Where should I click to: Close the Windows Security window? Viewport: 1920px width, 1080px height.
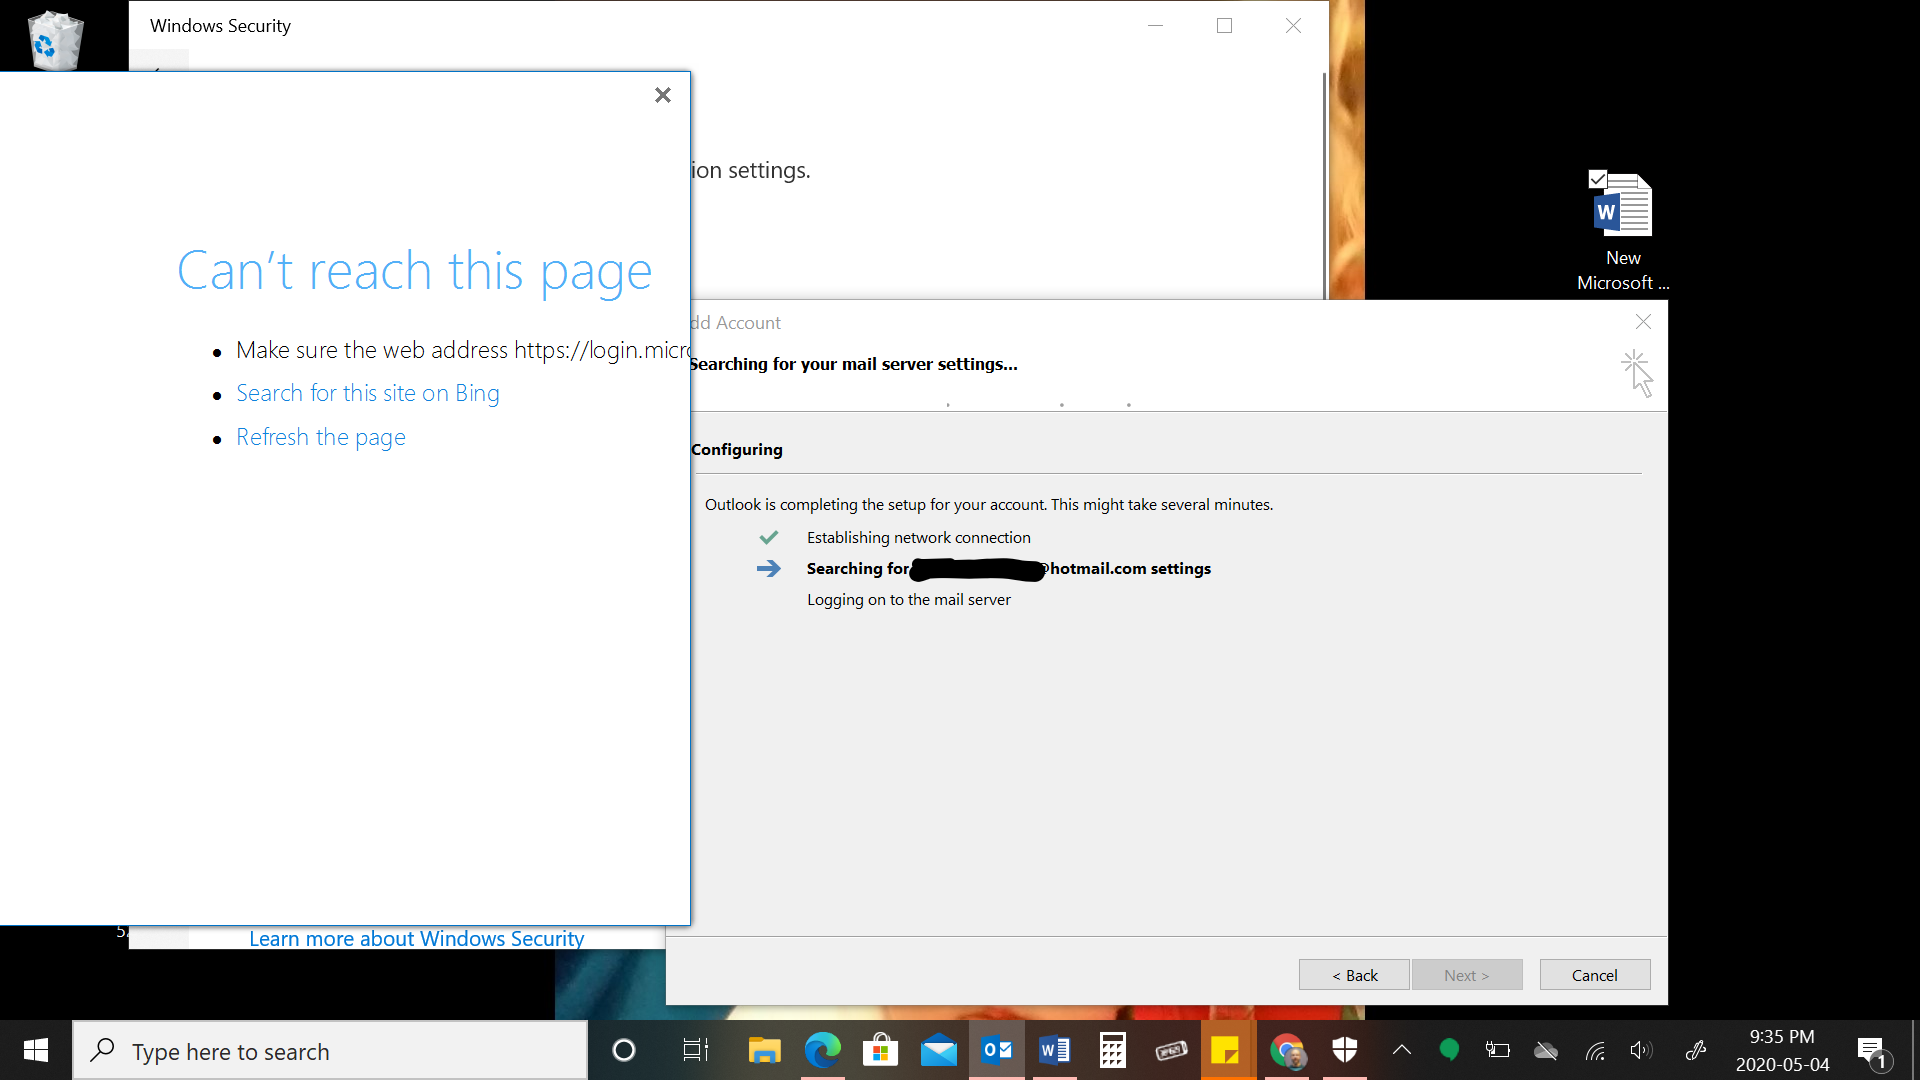click(1293, 26)
